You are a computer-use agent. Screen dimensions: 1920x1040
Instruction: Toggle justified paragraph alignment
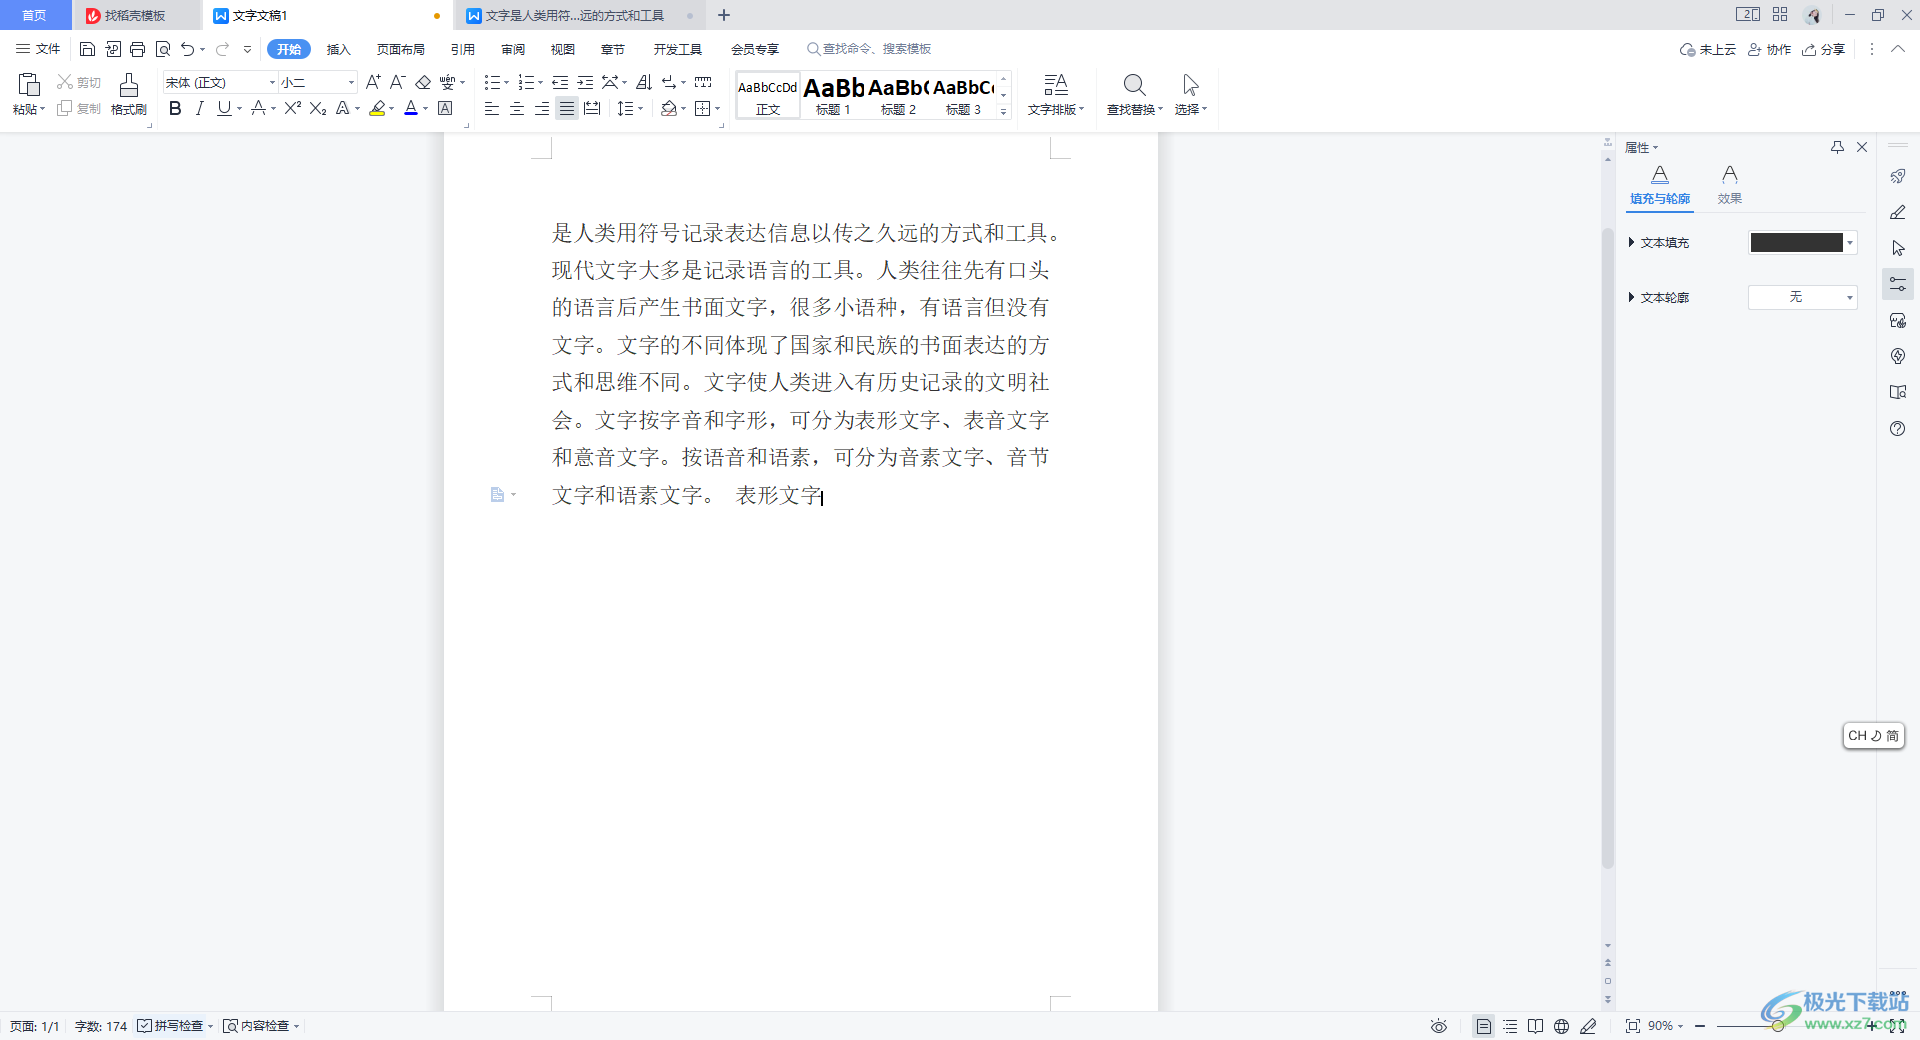pos(567,108)
